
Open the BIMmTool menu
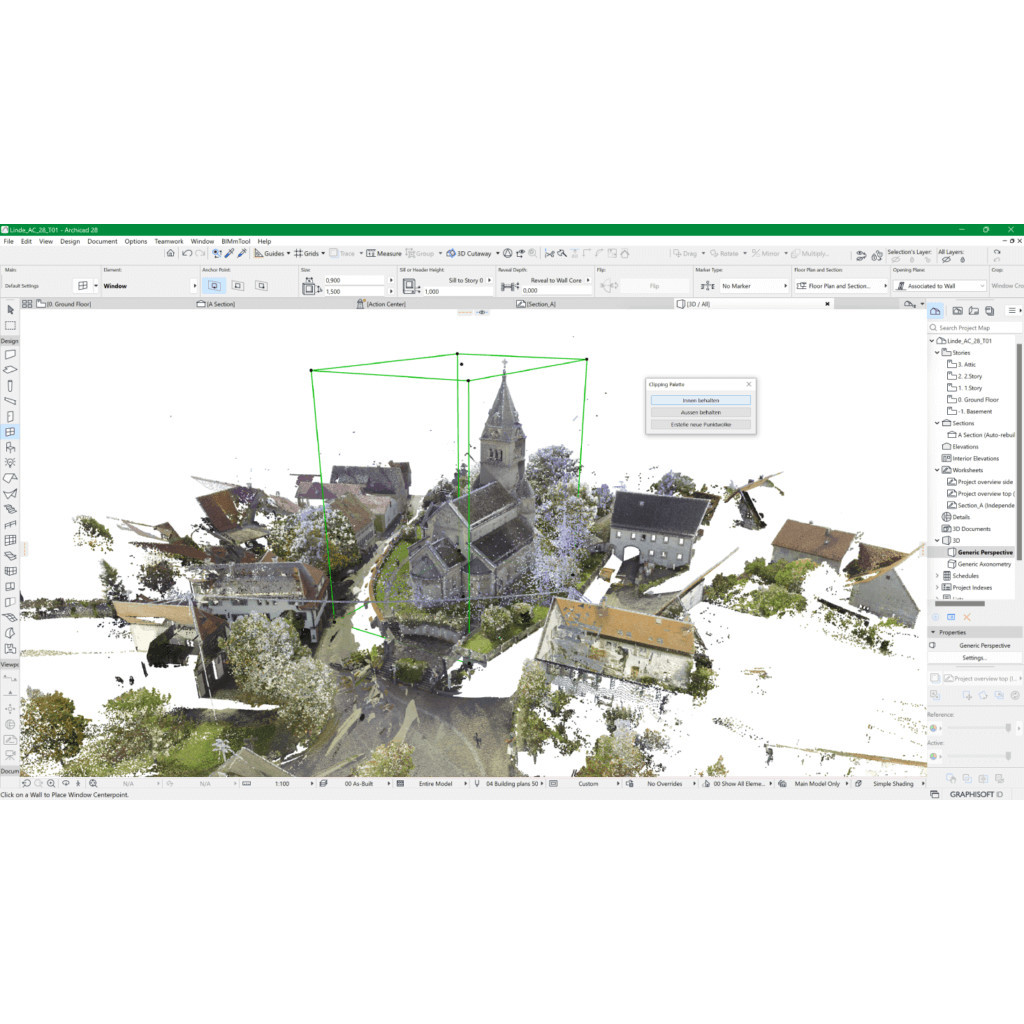click(235, 241)
